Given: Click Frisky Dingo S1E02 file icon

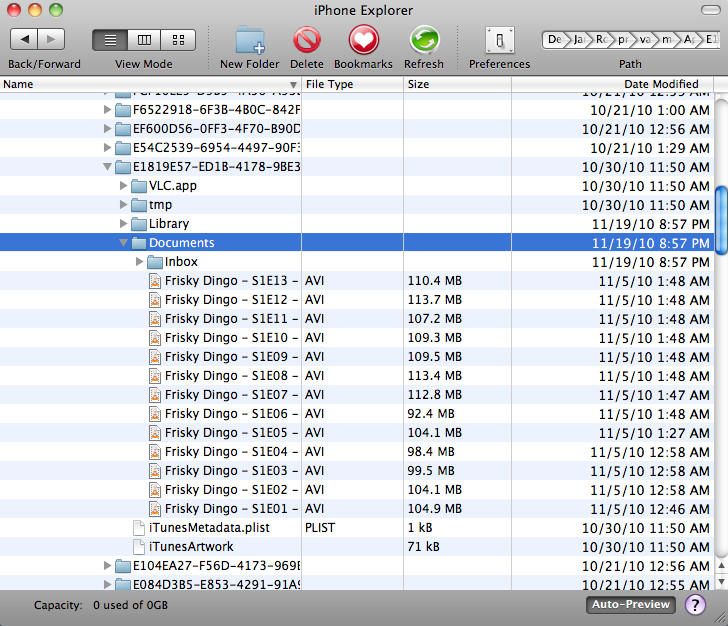Looking at the screenshot, I should tap(155, 490).
